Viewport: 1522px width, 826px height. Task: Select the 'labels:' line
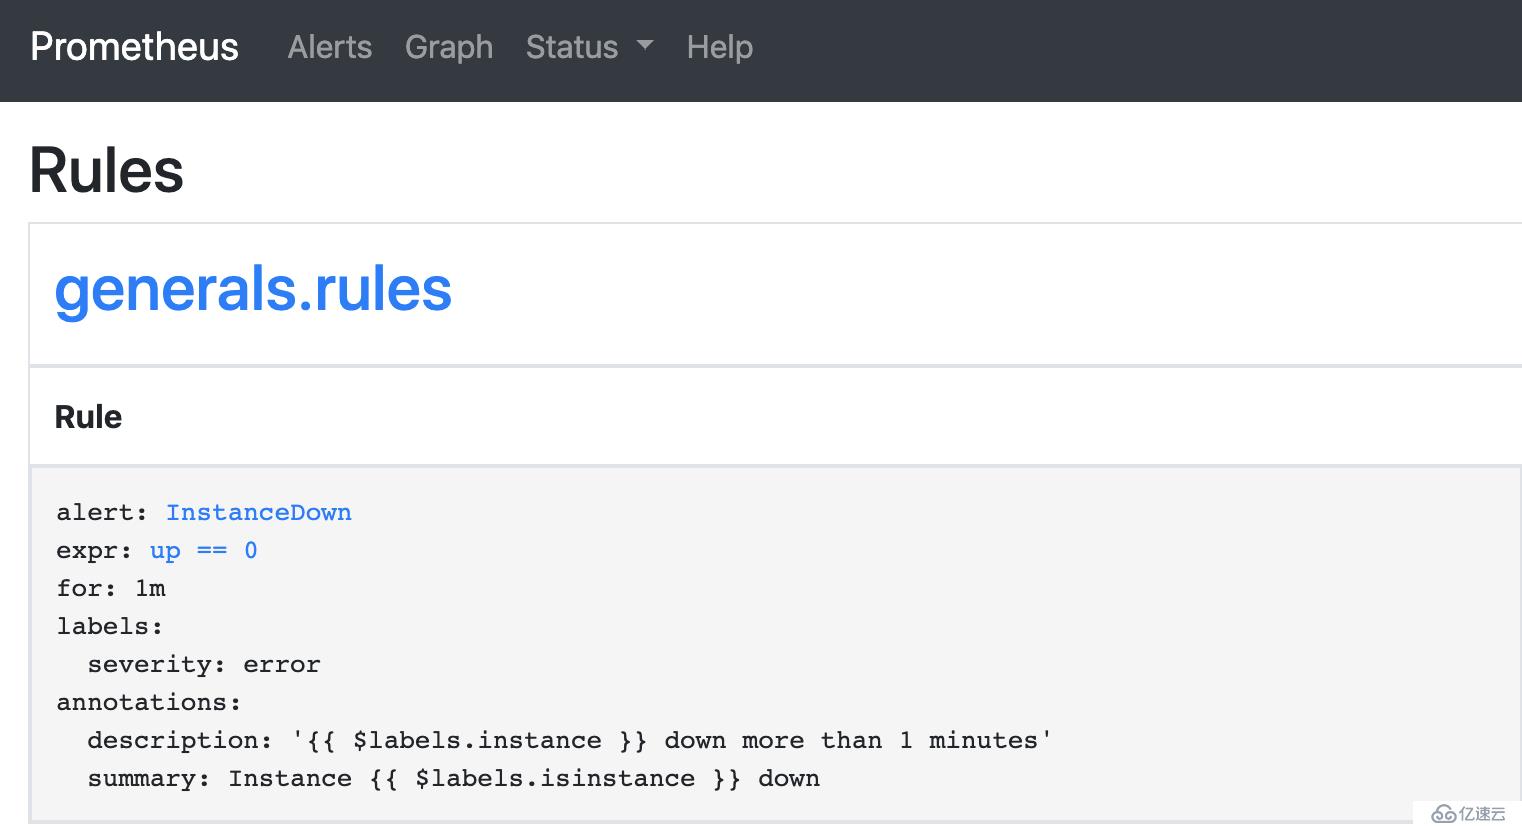coord(110,626)
